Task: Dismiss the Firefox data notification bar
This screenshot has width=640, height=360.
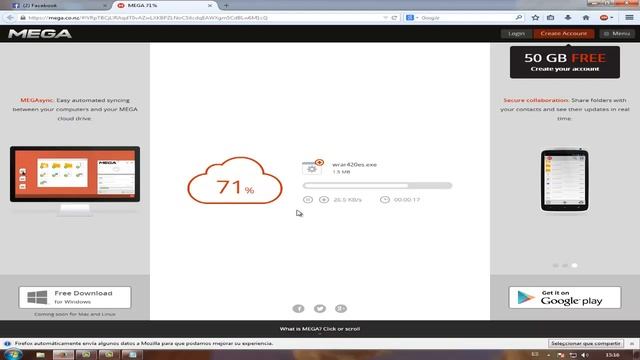Action: pos(632,343)
